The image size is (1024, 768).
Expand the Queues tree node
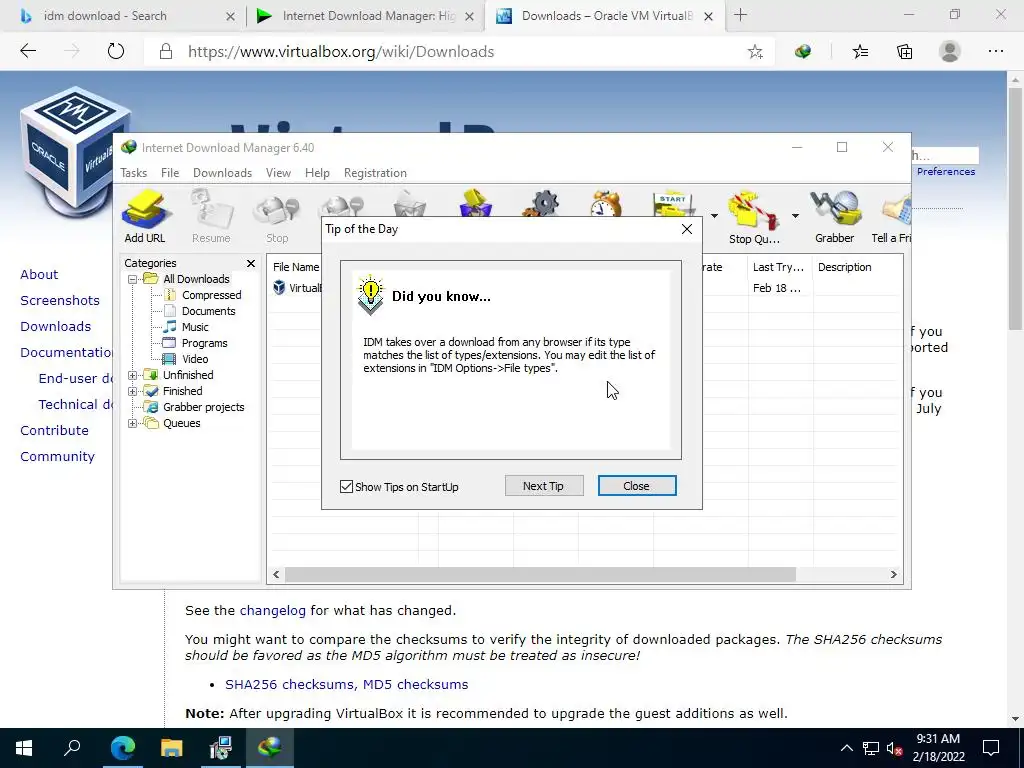[x=133, y=423]
